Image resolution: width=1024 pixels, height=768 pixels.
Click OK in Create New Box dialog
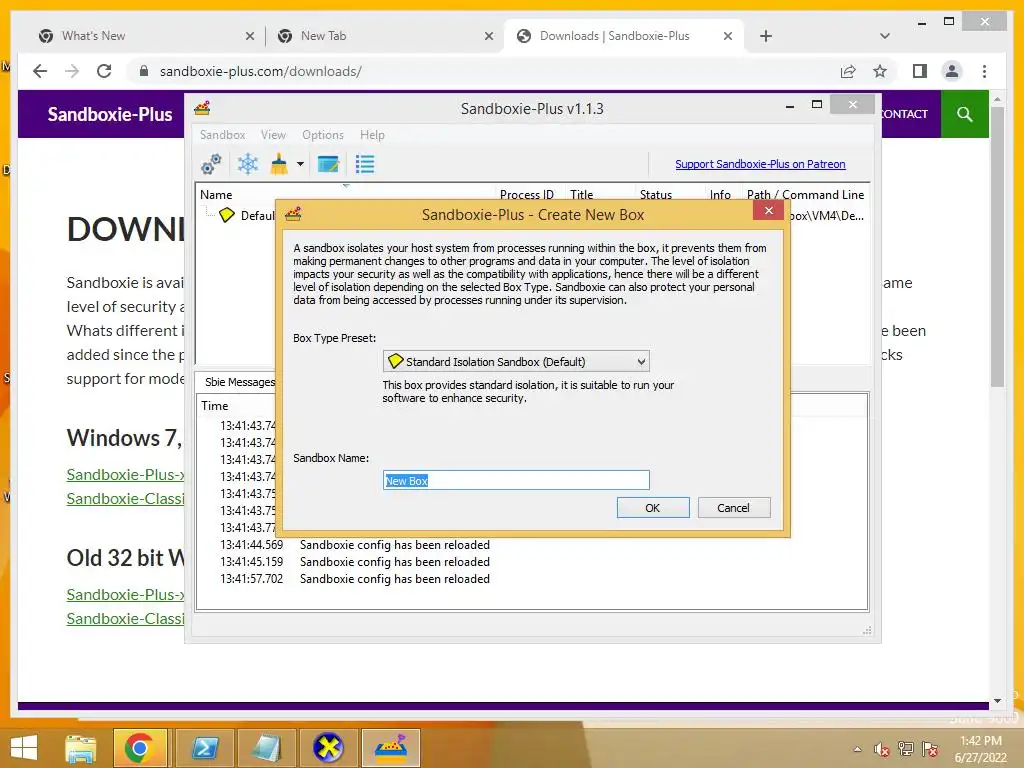tap(652, 507)
